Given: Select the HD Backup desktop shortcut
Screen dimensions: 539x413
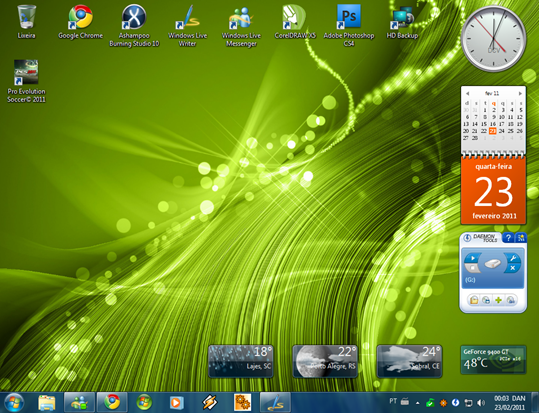Looking at the screenshot, I should click(402, 21).
